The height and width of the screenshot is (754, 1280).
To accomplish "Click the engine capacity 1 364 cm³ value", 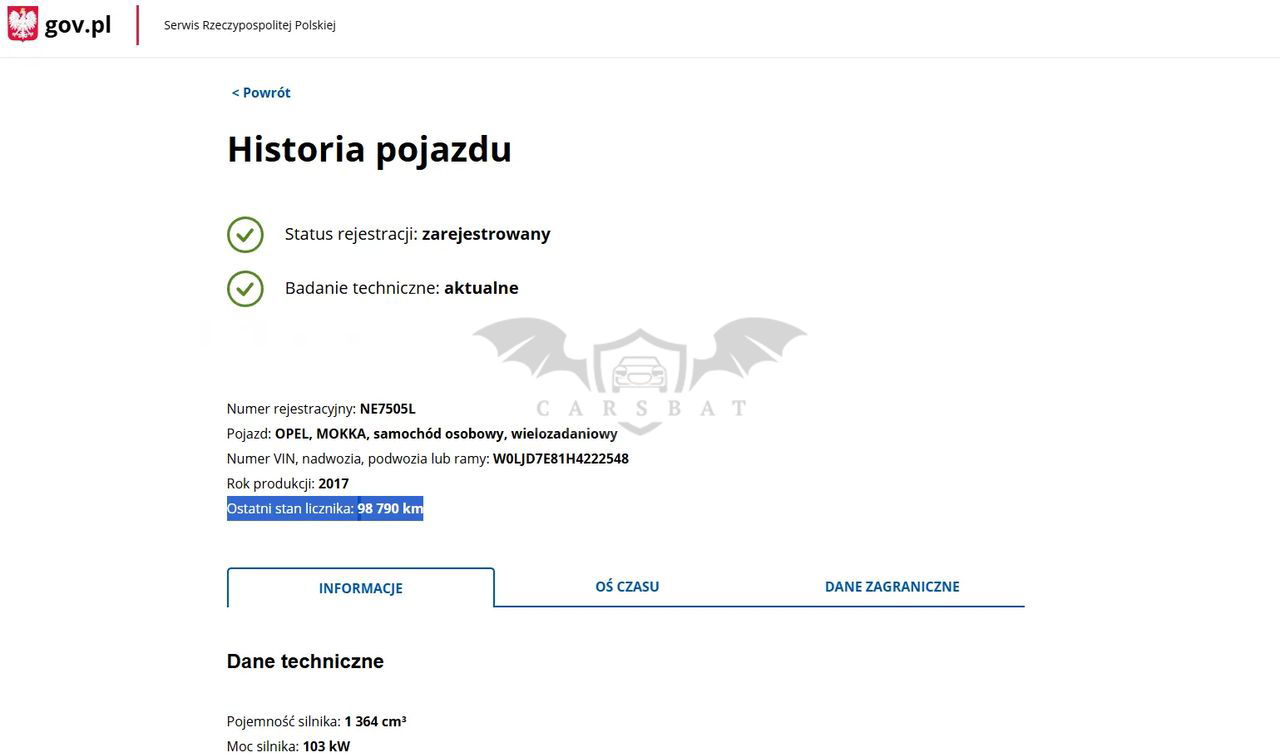I will [375, 722].
